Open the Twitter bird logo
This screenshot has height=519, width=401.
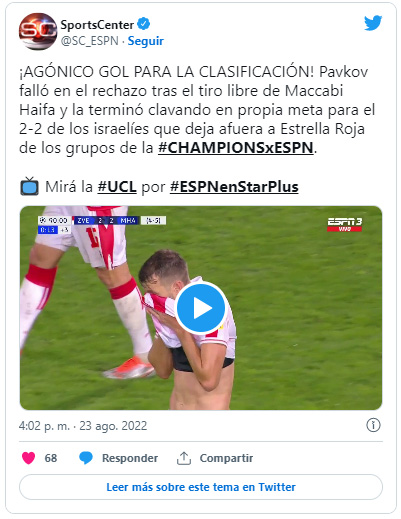point(373,23)
